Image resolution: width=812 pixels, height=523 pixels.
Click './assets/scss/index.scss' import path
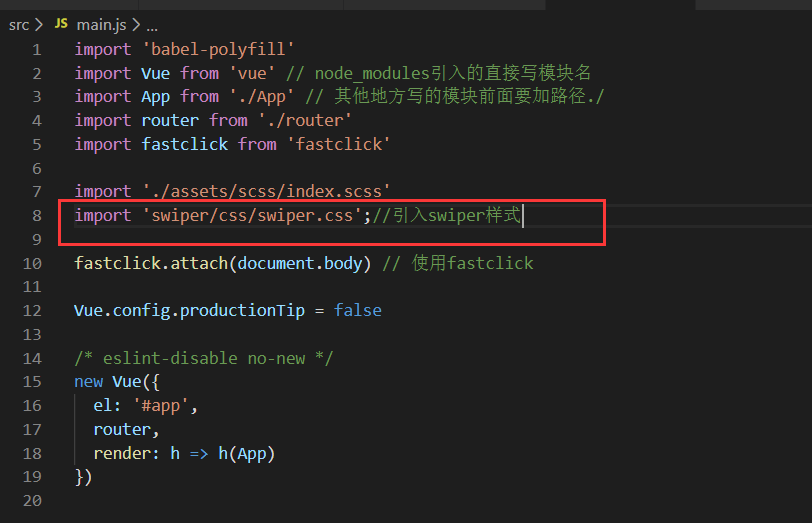pos(267,191)
